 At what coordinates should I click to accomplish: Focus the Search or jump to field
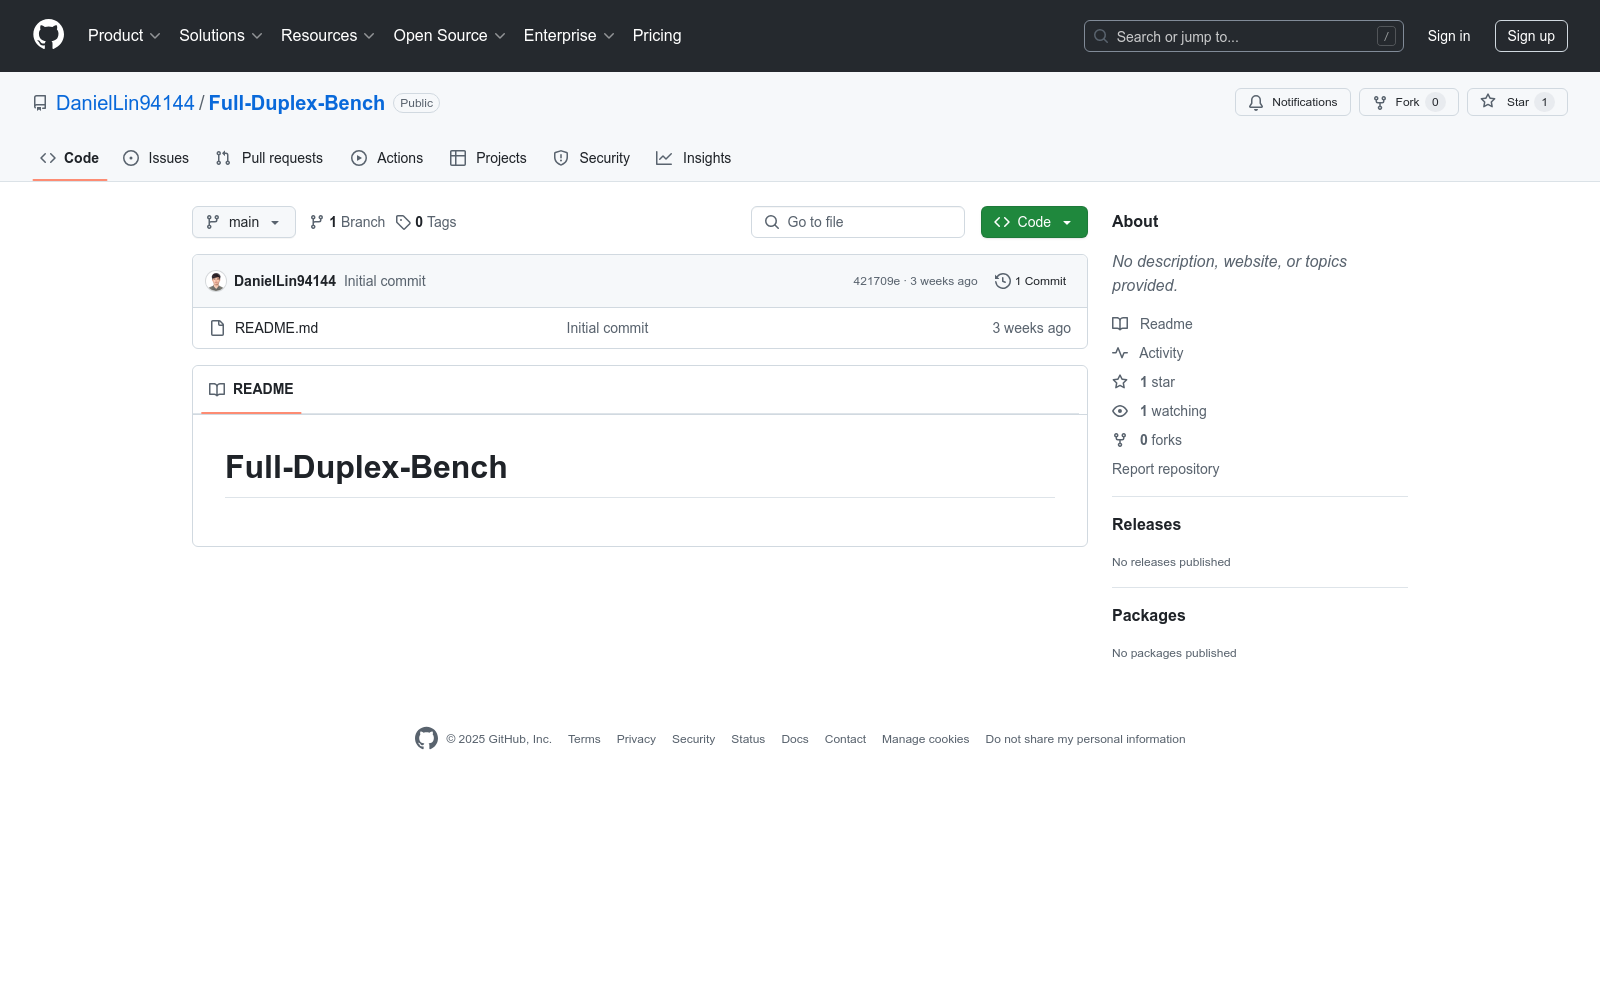1243,36
